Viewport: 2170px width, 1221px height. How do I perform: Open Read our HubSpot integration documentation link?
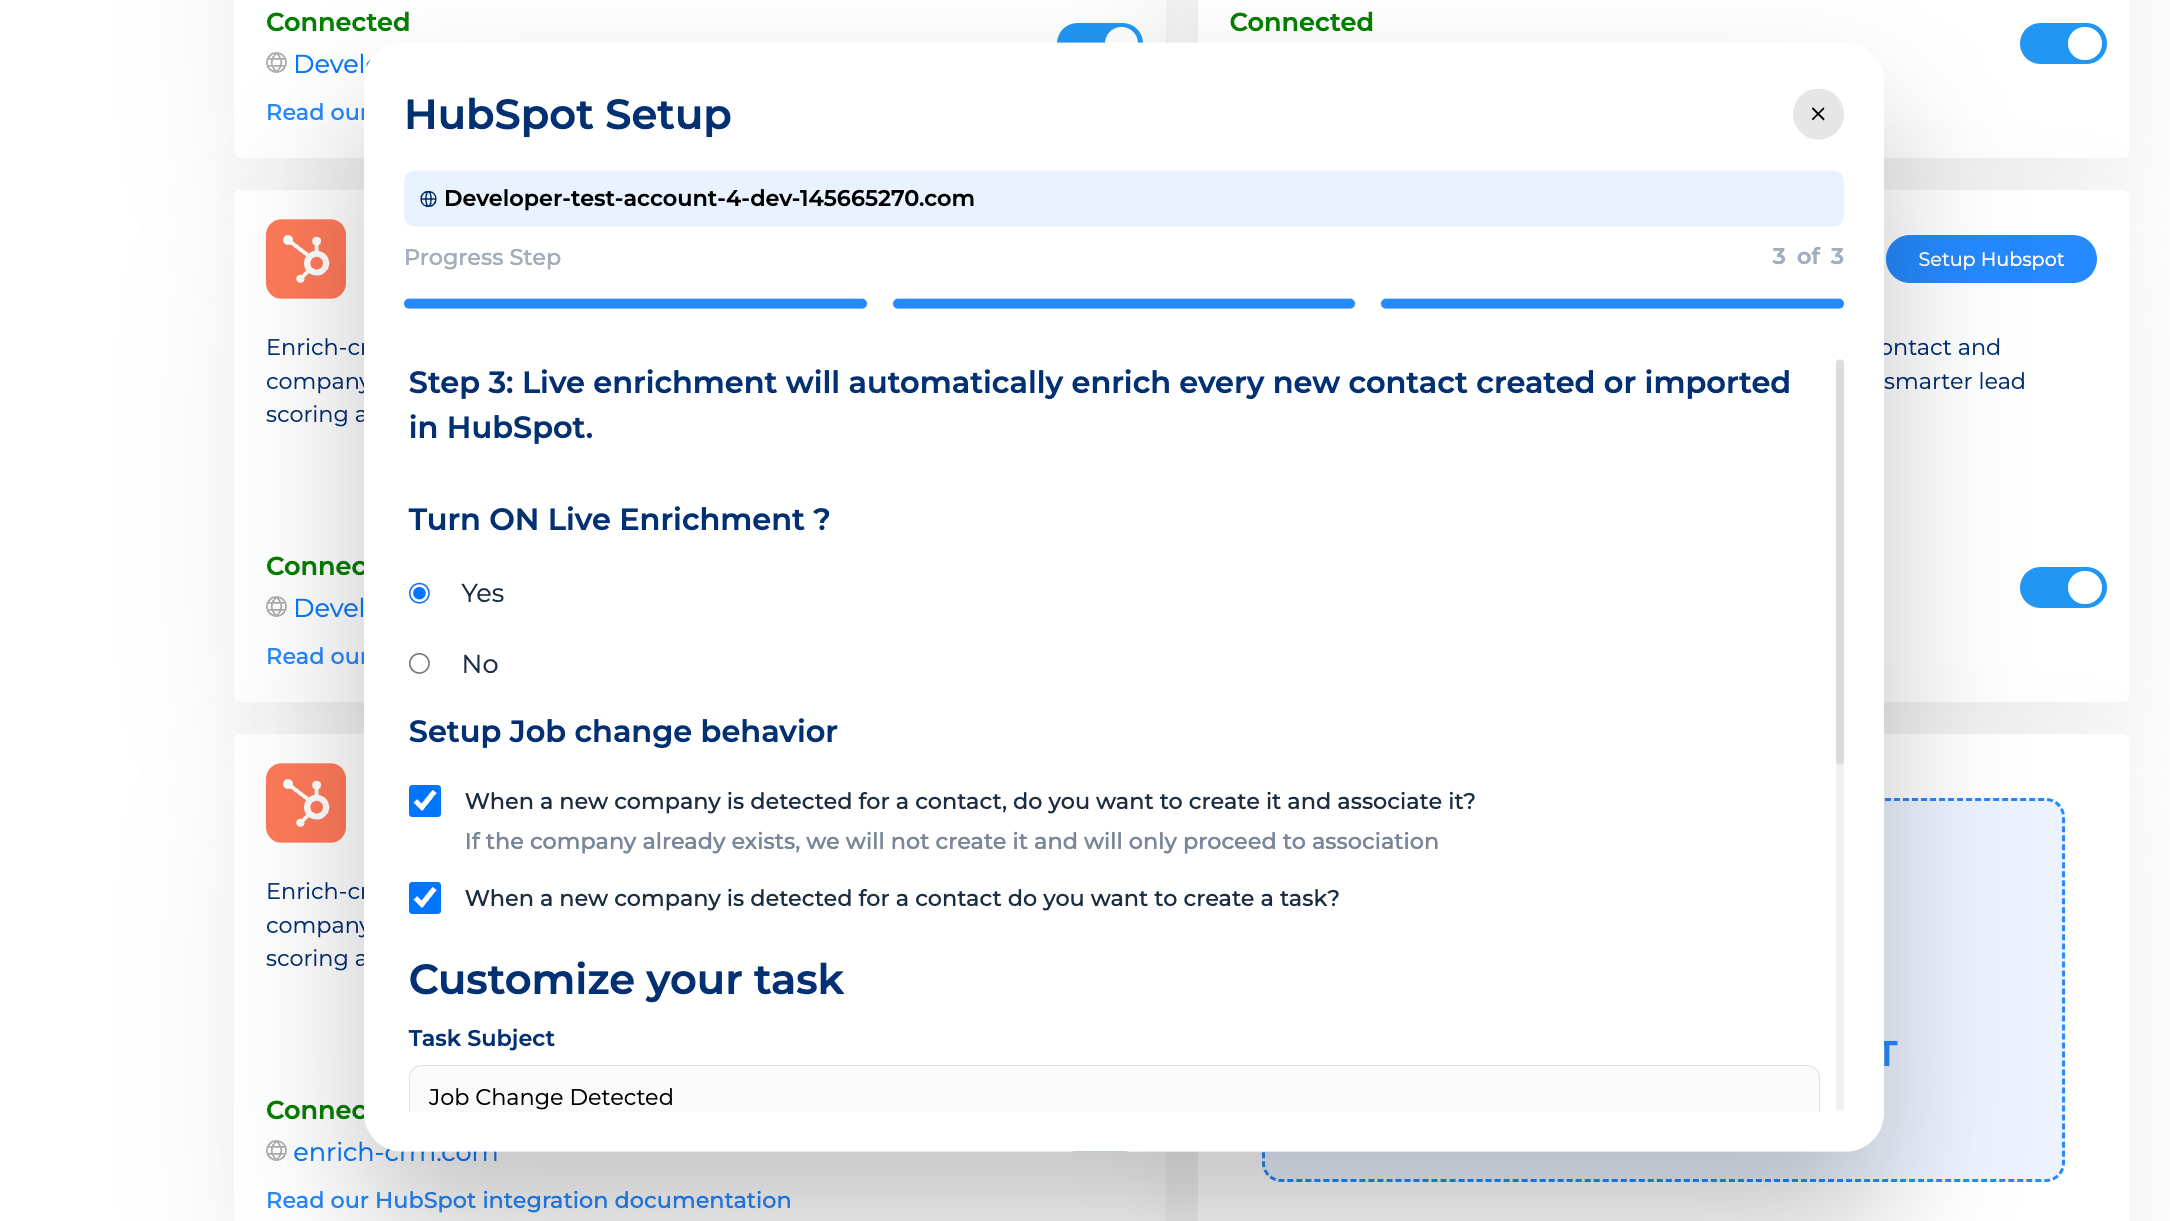pos(528,1200)
